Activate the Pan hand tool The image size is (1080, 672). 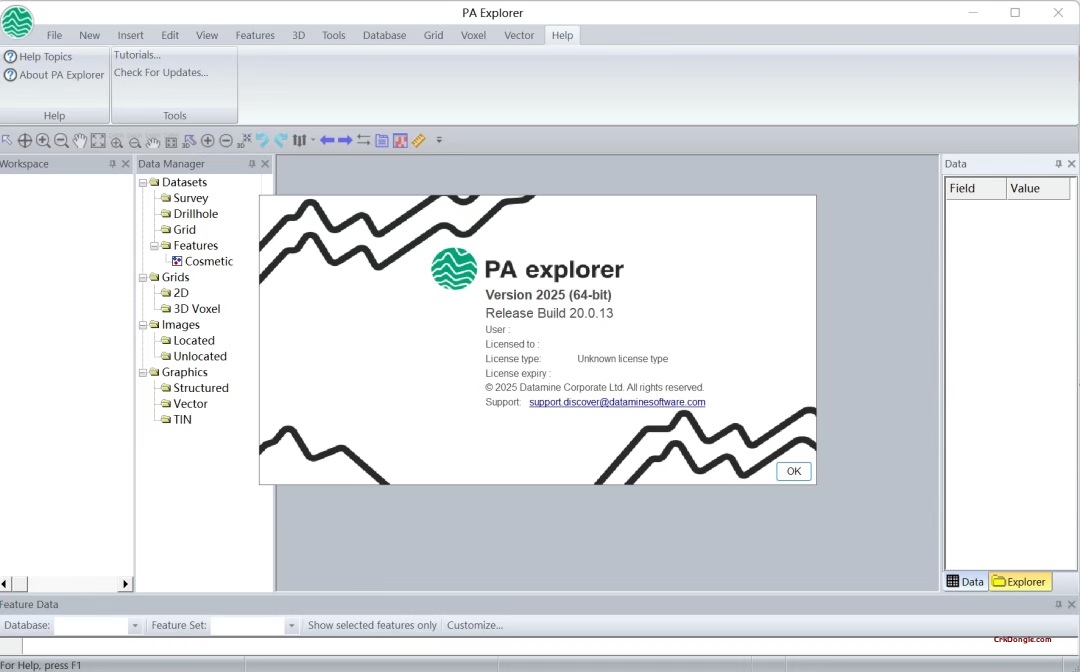tap(79, 140)
